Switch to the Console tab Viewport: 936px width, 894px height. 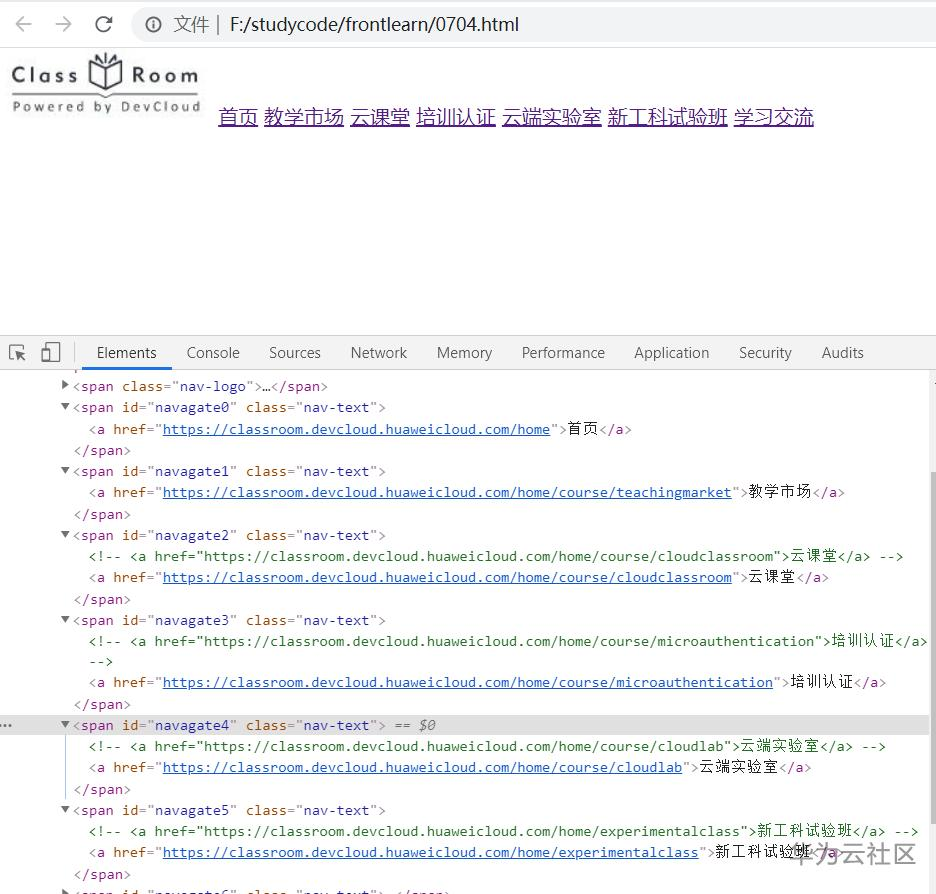click(x=213, y=353)
